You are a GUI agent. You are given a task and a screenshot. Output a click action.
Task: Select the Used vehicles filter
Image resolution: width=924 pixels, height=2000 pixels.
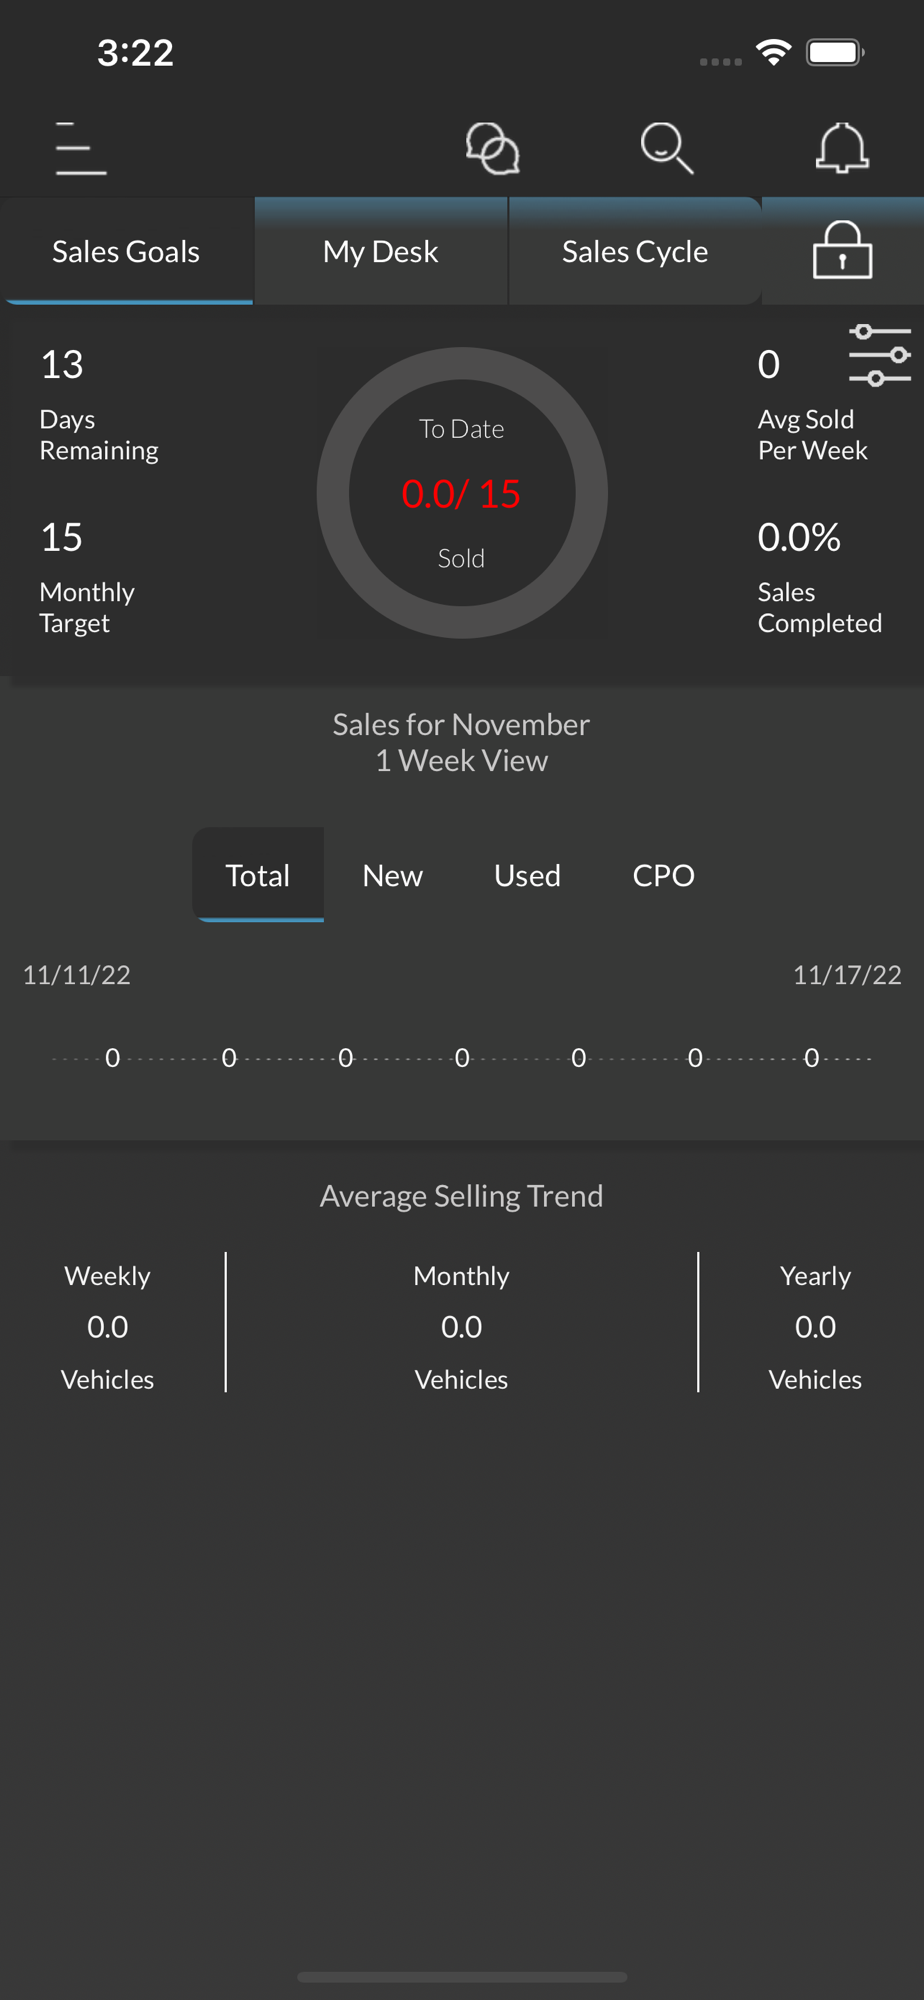[x=527, y=875]
